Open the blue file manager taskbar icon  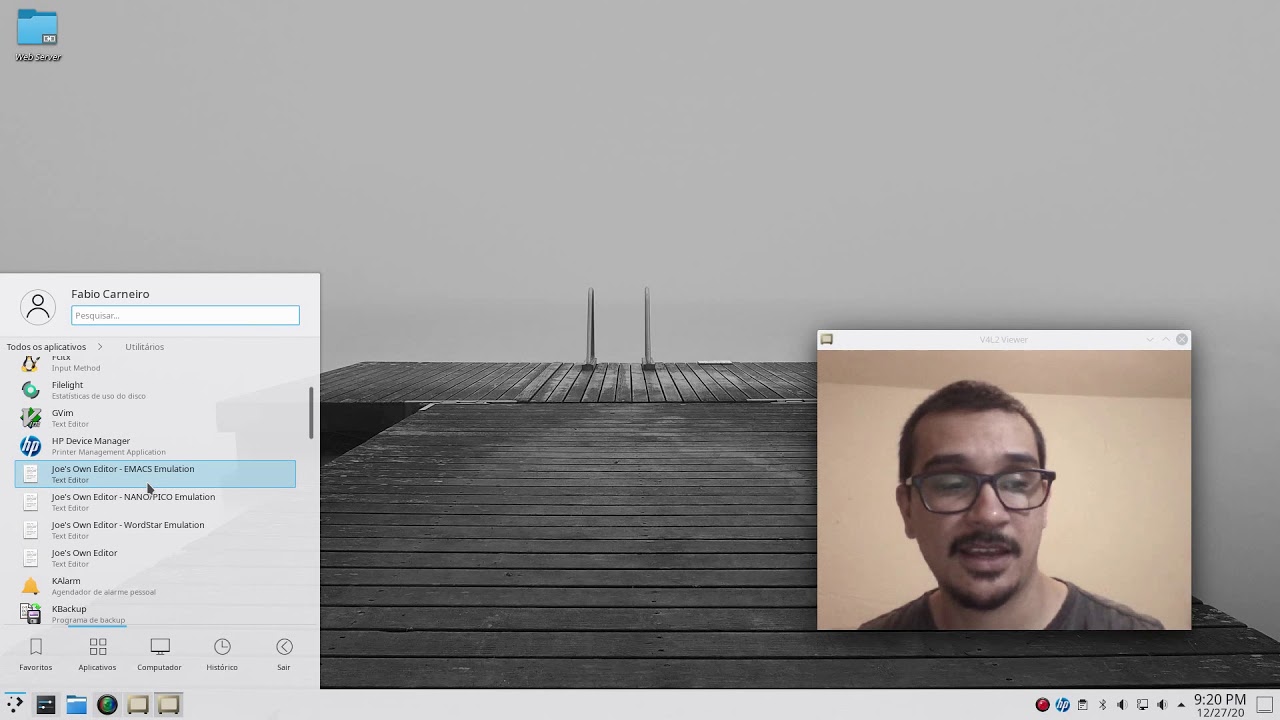(76, 704)
